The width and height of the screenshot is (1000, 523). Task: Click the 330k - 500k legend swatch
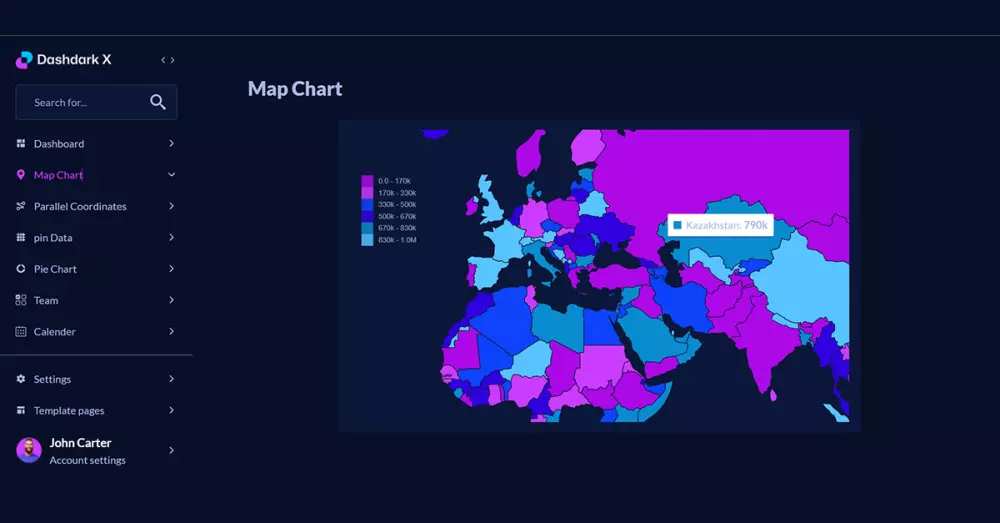367,205
